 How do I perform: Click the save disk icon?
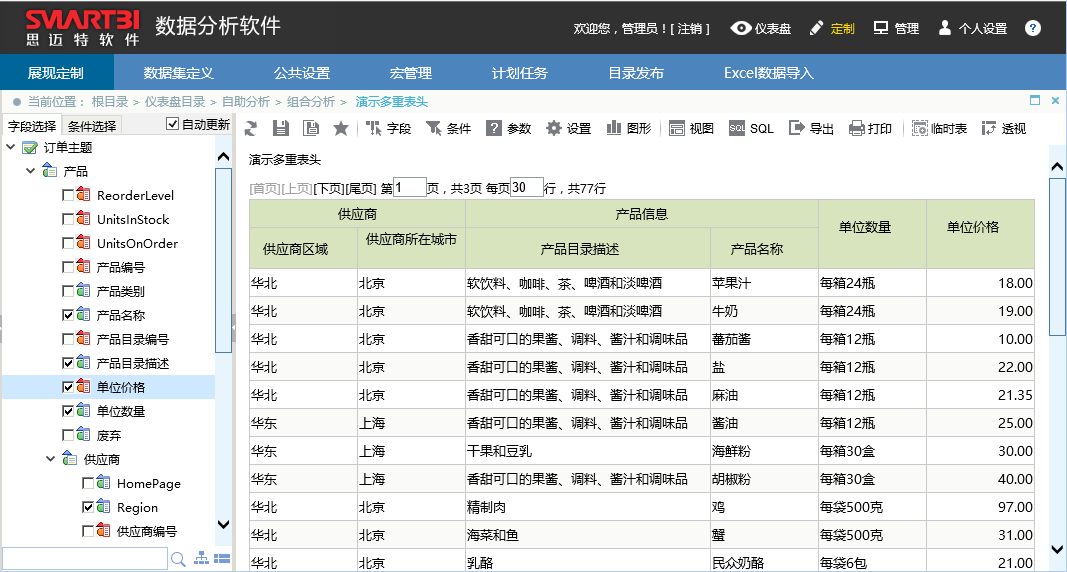281,129
